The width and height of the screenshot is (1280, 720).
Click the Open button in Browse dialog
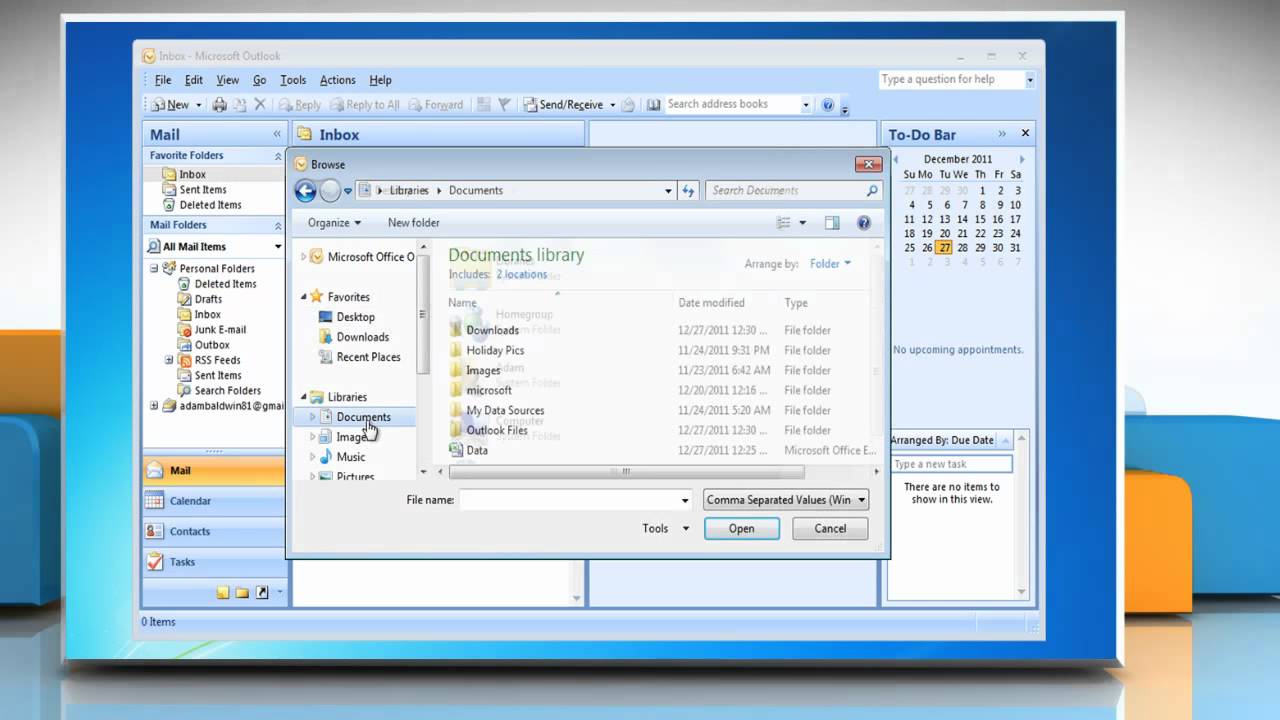[x=742, y=529]
